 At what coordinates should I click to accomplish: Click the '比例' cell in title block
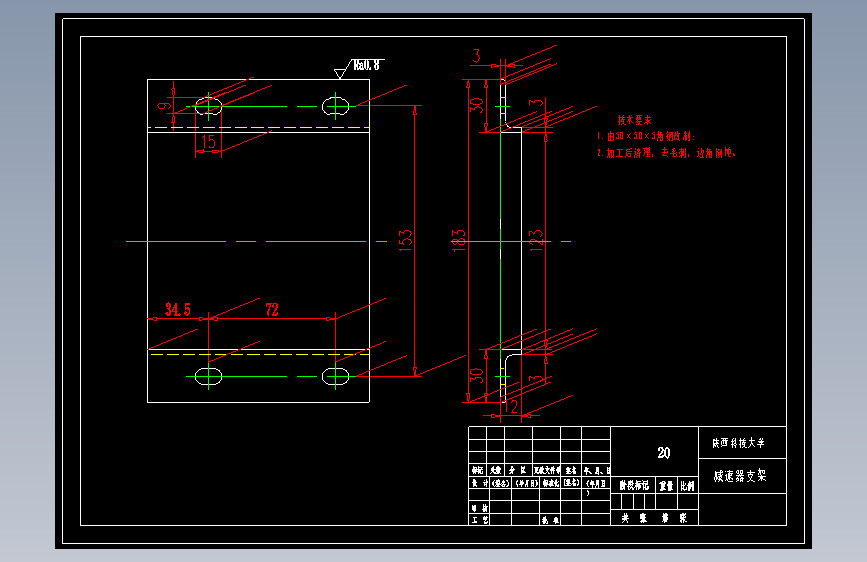687,486
